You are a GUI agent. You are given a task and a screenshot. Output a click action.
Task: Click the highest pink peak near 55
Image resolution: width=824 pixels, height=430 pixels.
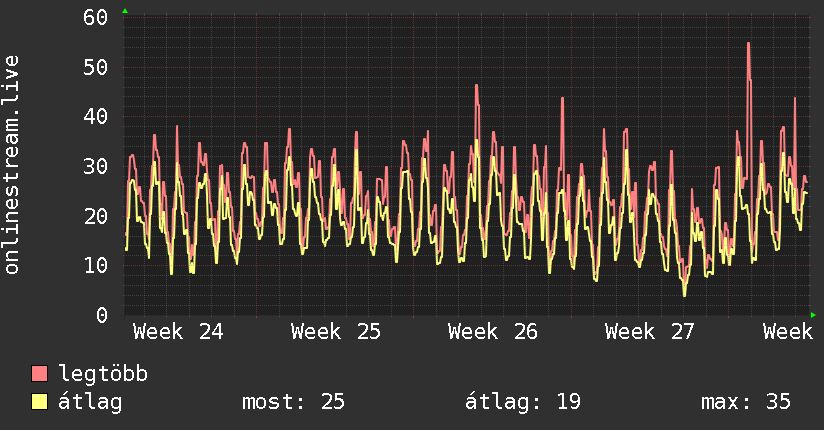pyautogui.click(x=748, y=44)
